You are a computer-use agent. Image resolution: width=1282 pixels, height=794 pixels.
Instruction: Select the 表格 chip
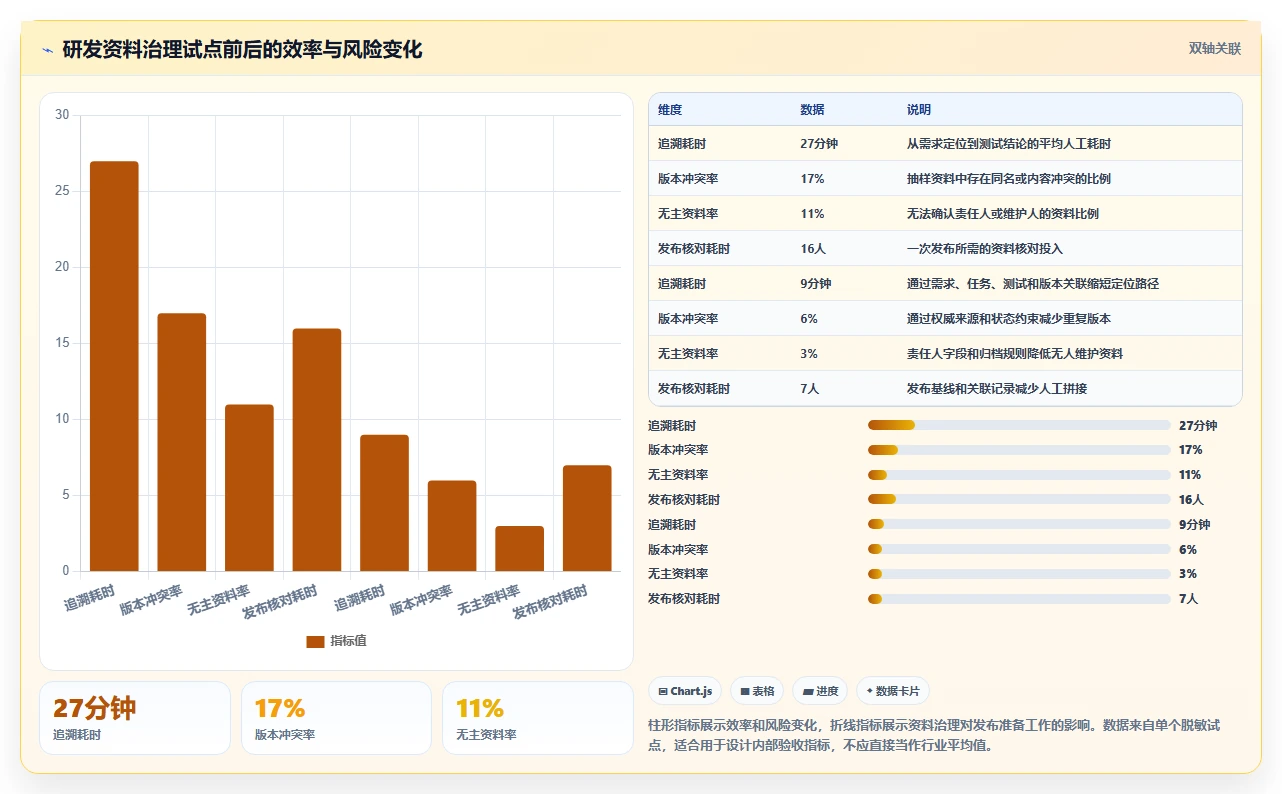pyautogui.click(x=757, y=691)
